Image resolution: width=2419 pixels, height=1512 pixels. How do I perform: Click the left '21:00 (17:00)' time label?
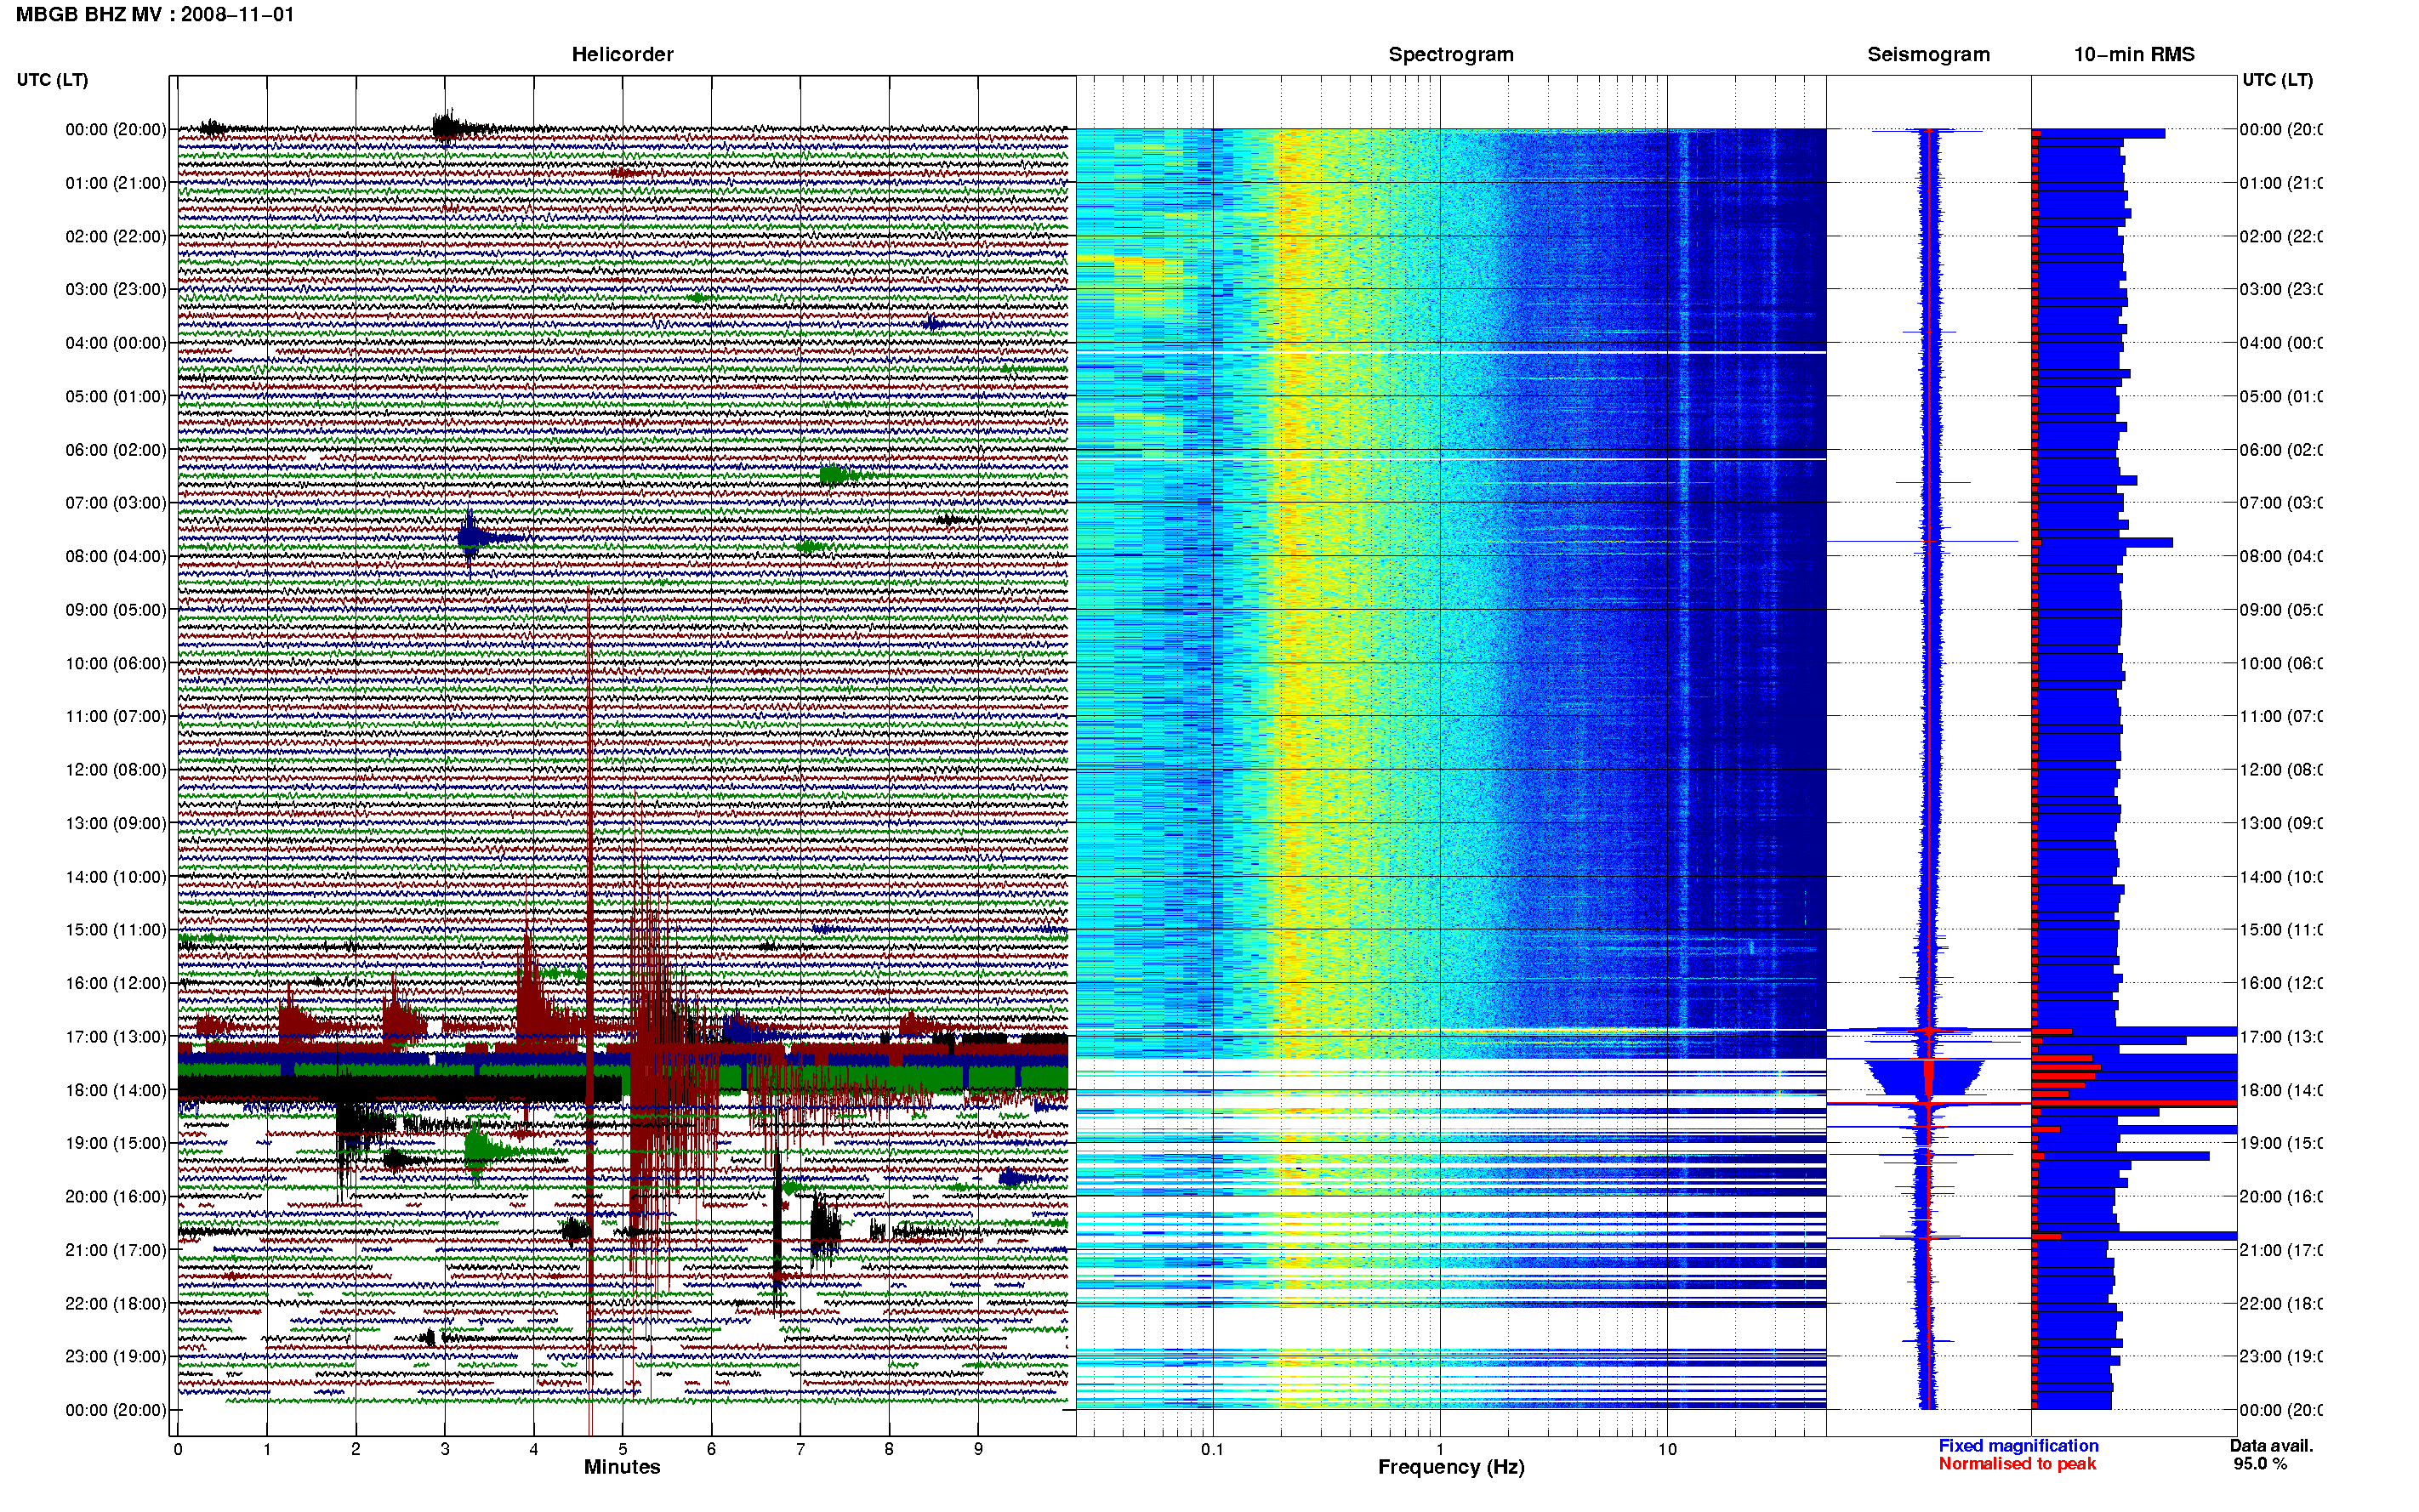116,1251
